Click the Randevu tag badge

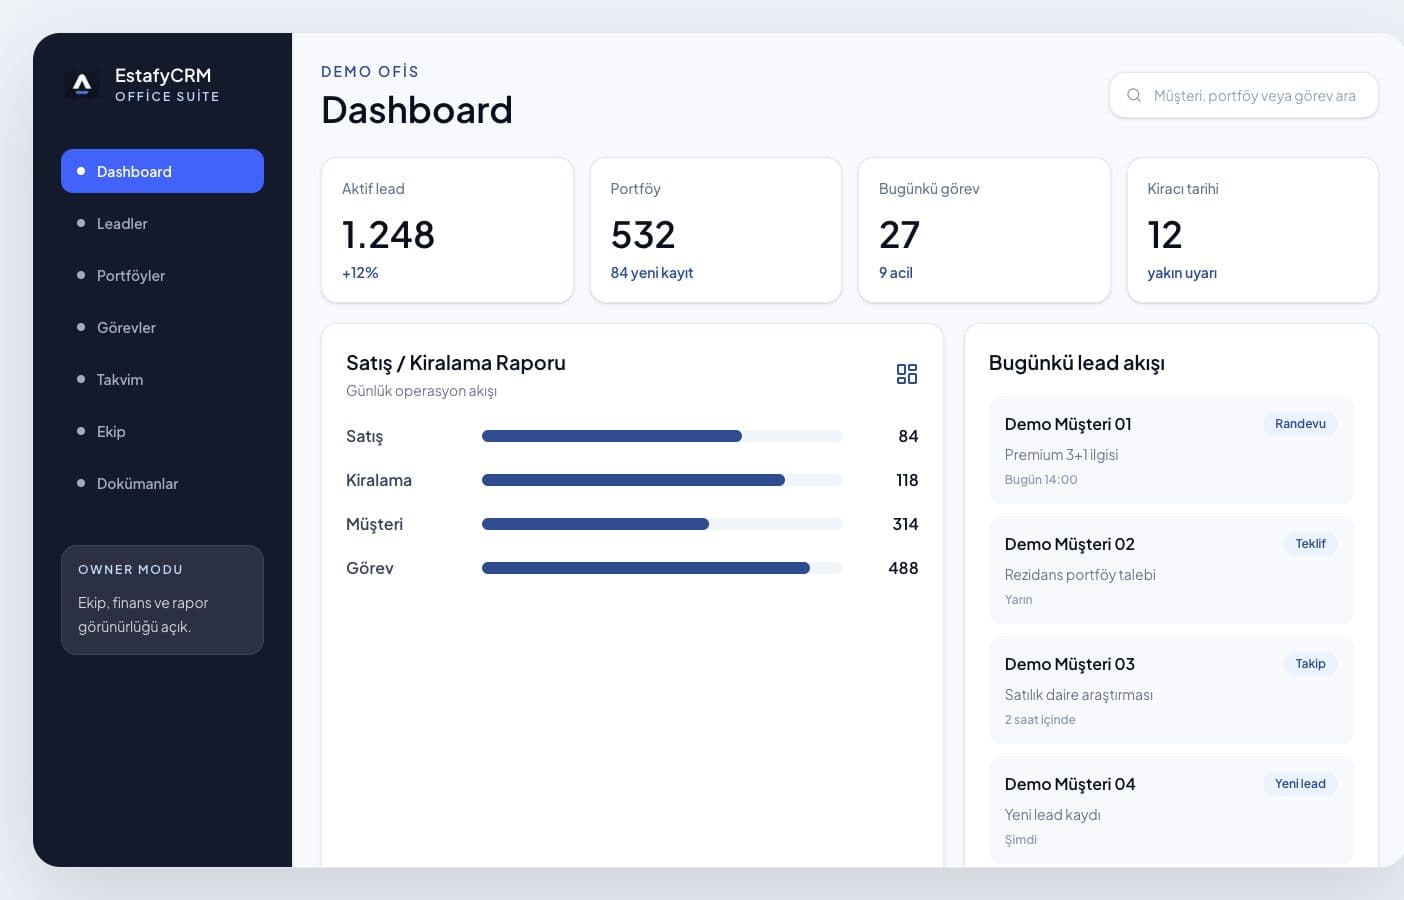[1300, 424]
